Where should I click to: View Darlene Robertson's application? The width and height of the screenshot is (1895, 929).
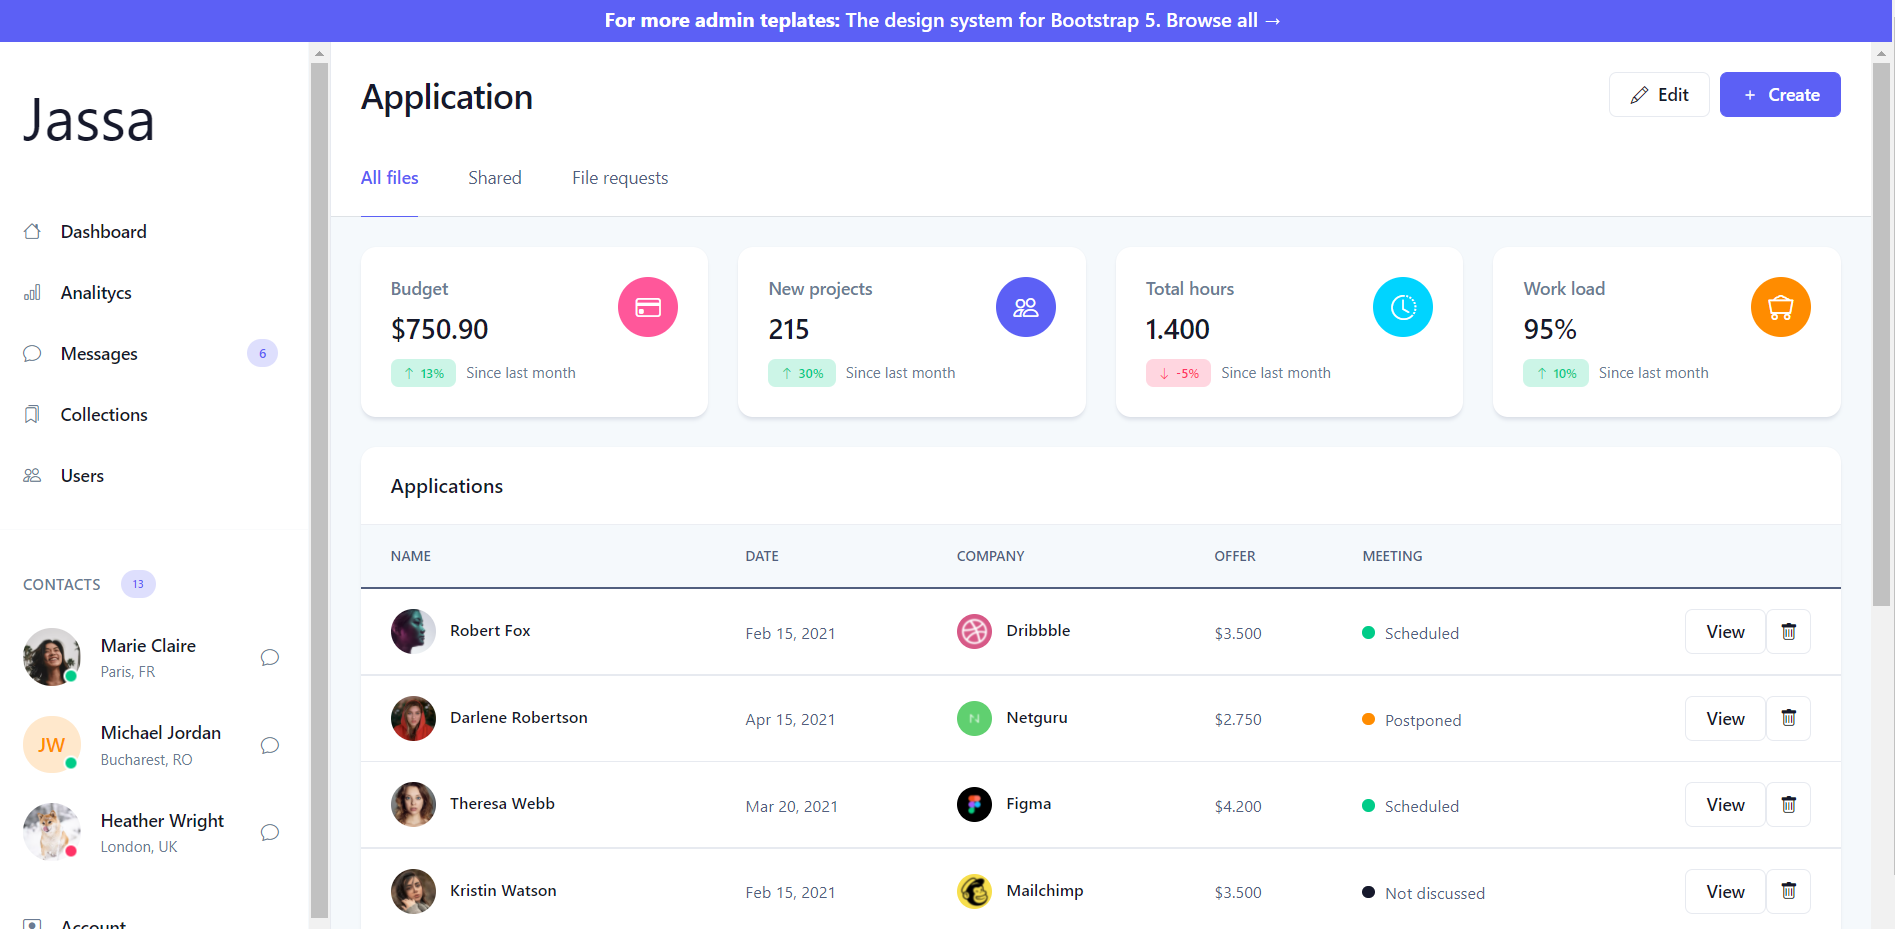[1724, 718]
